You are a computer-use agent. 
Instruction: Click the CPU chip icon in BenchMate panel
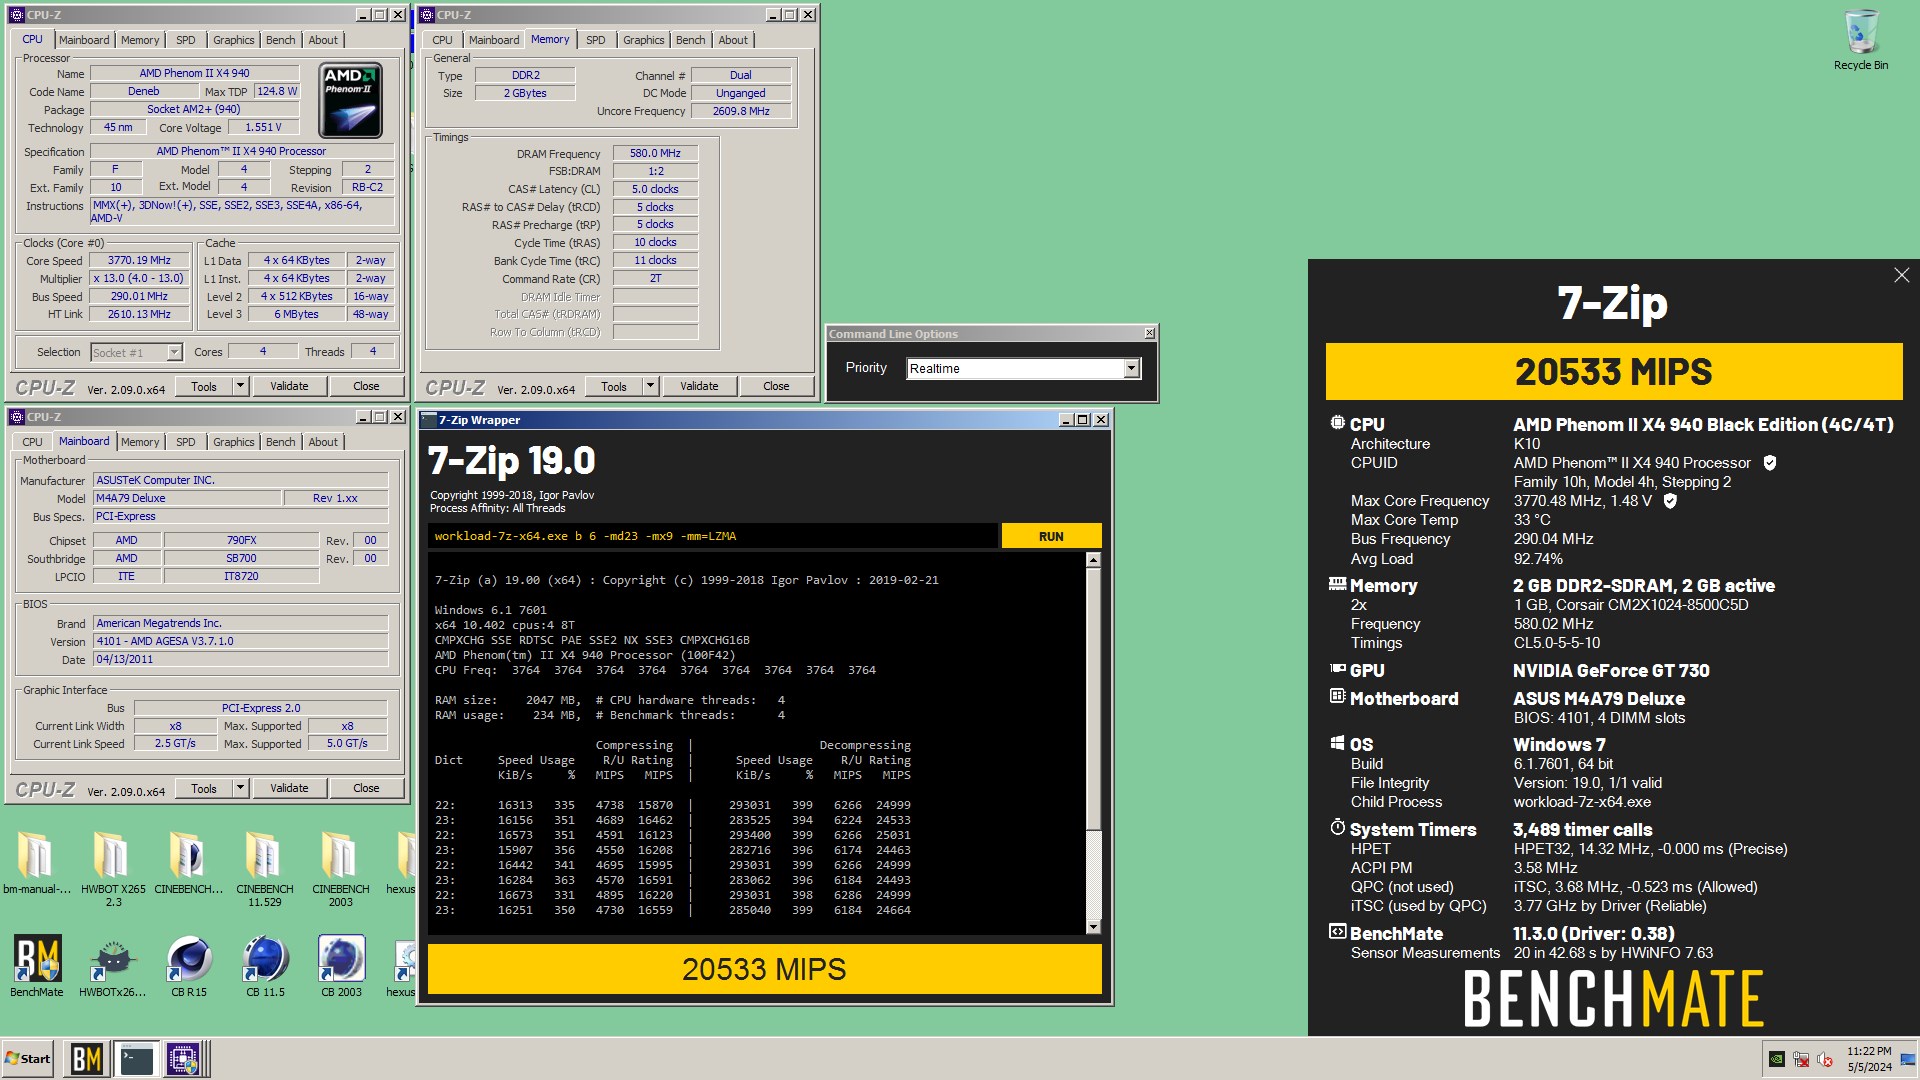(x=1337, y=423)
